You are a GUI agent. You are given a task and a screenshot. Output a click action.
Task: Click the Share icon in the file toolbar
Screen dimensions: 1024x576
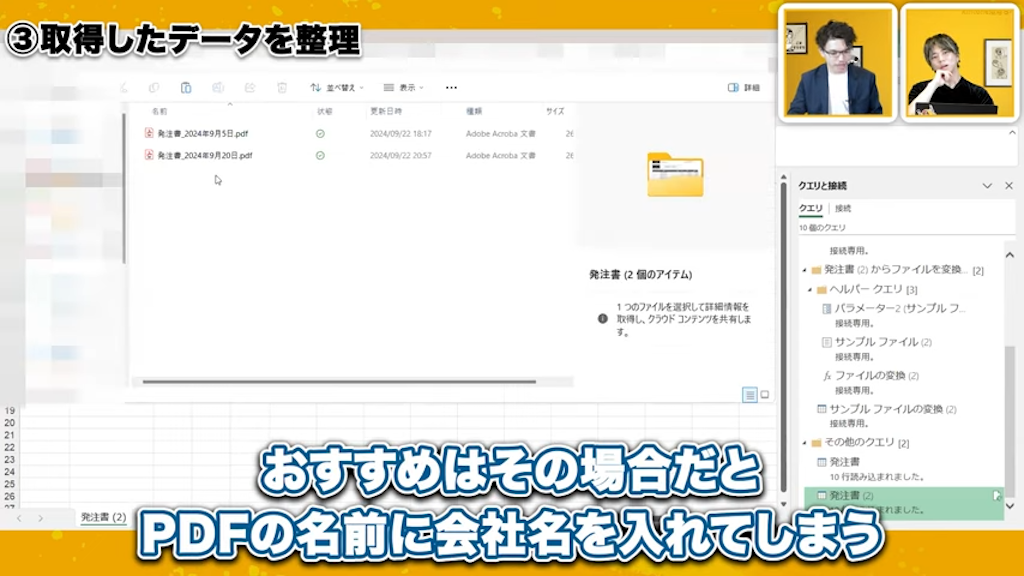[x=250, y=88]
